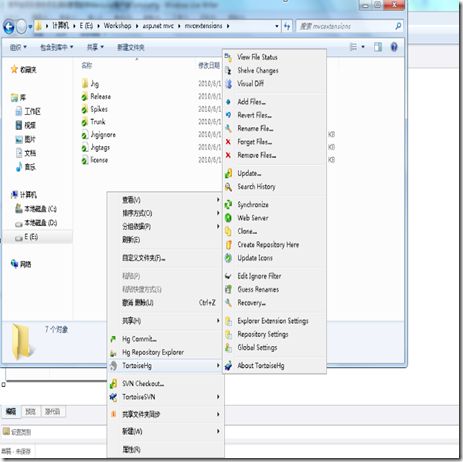This screenshot has width=463, height=462.
Task: Select the .hgtags file
Action: tap(96, 147)
